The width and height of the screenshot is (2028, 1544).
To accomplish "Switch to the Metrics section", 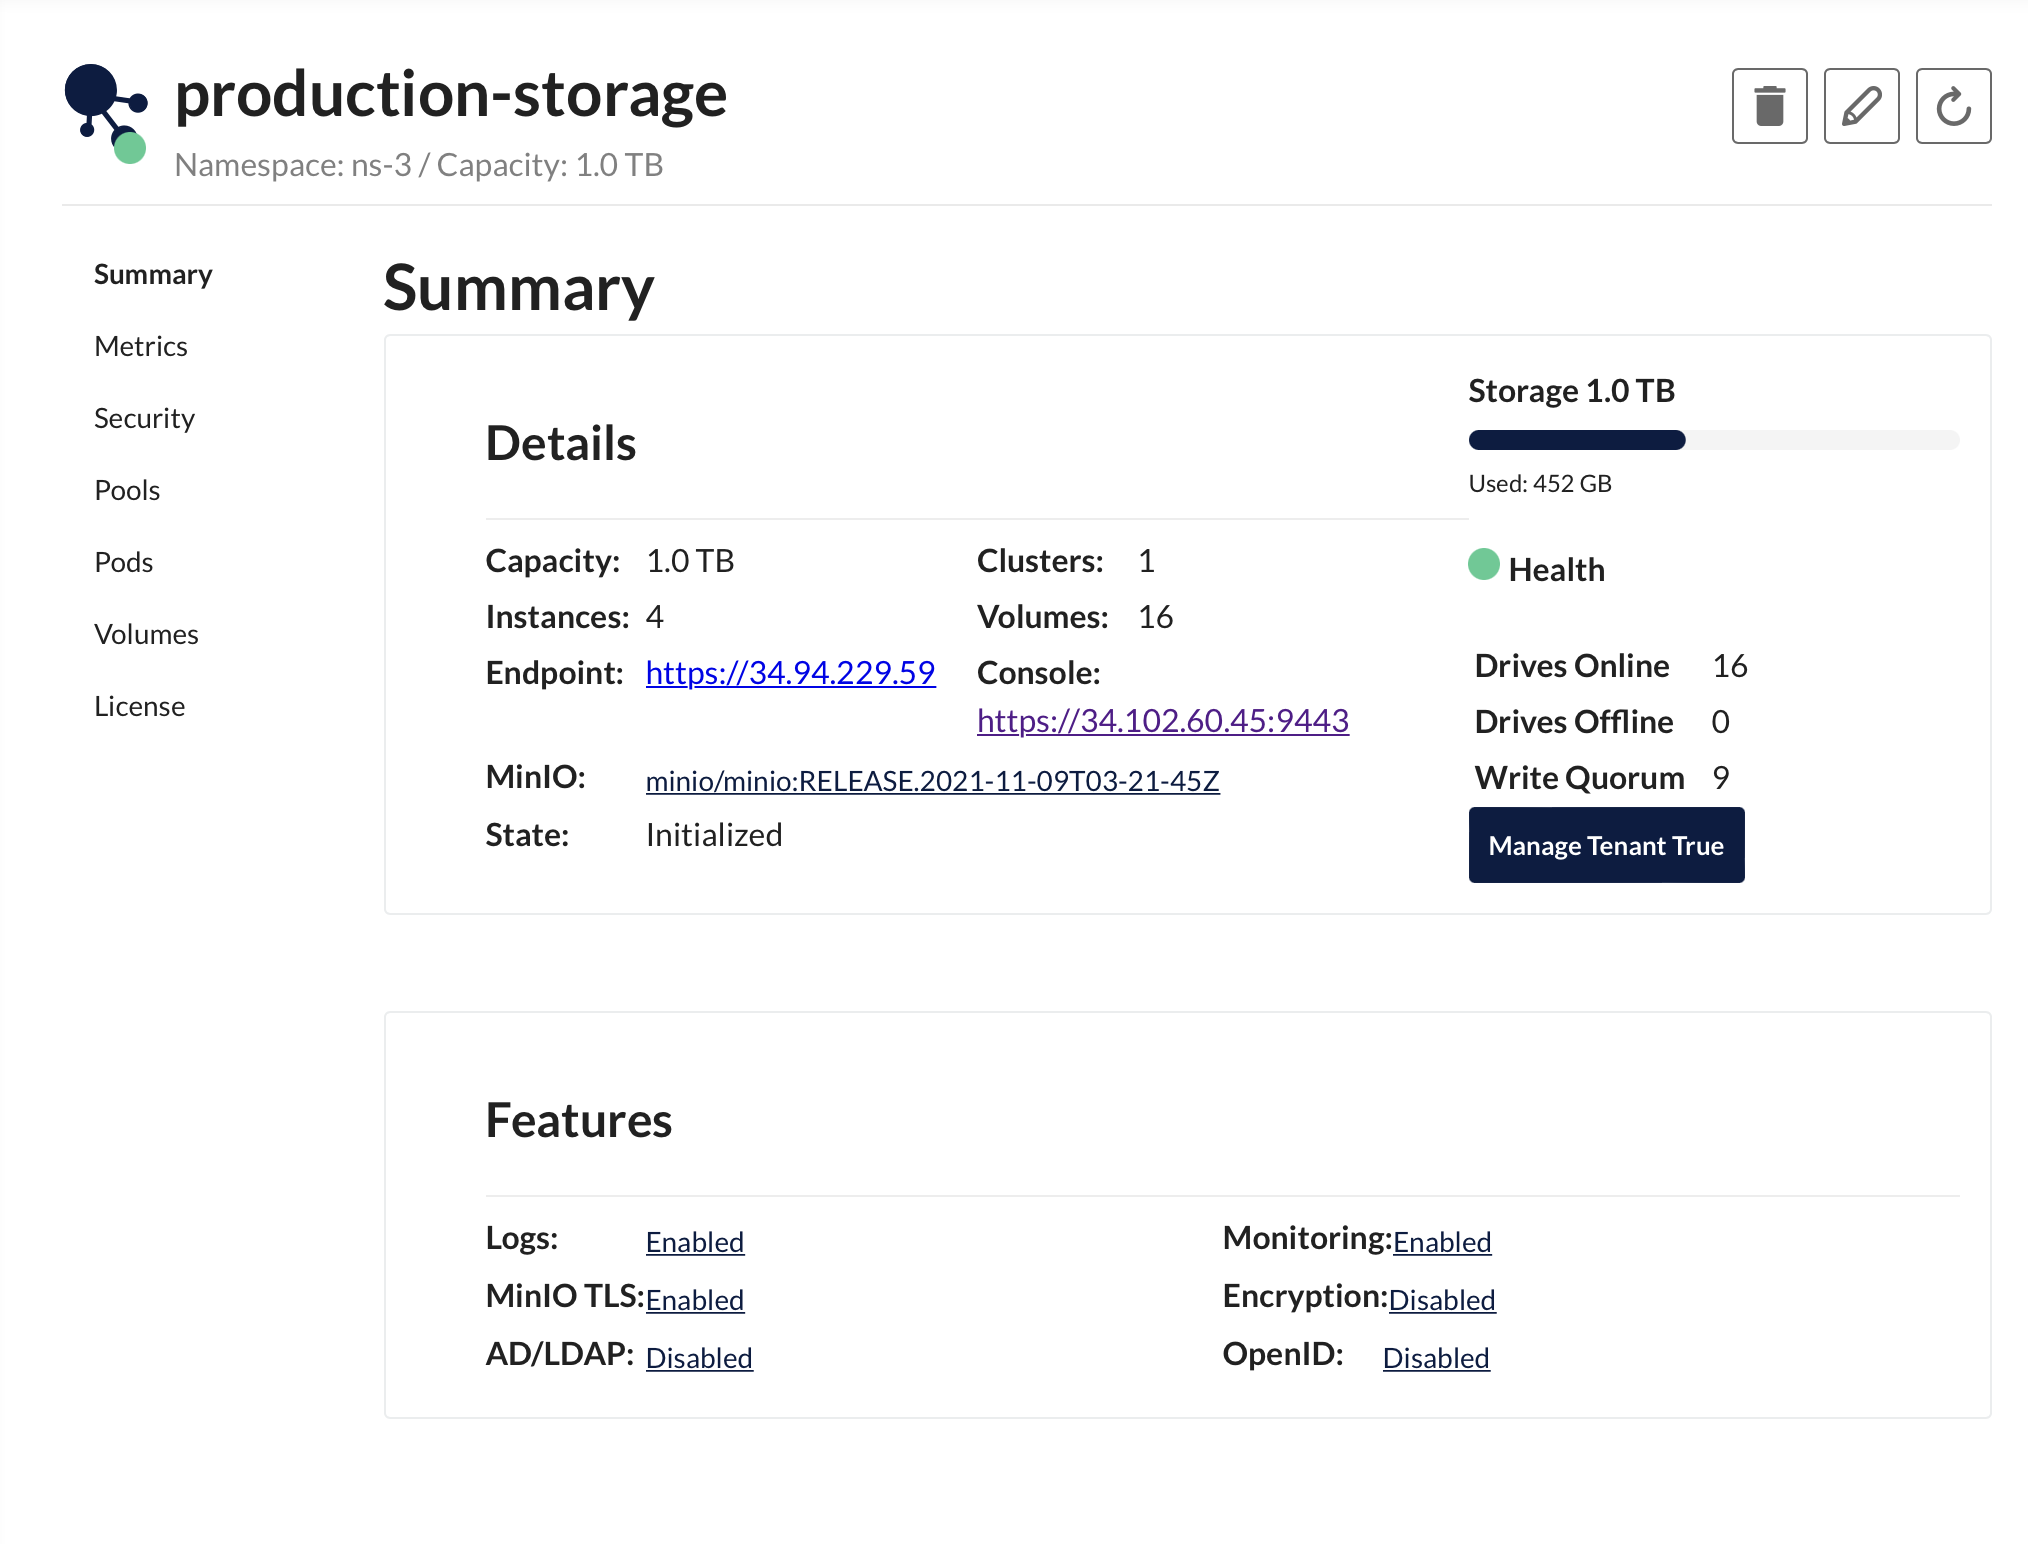I will [x=141, y=346].
